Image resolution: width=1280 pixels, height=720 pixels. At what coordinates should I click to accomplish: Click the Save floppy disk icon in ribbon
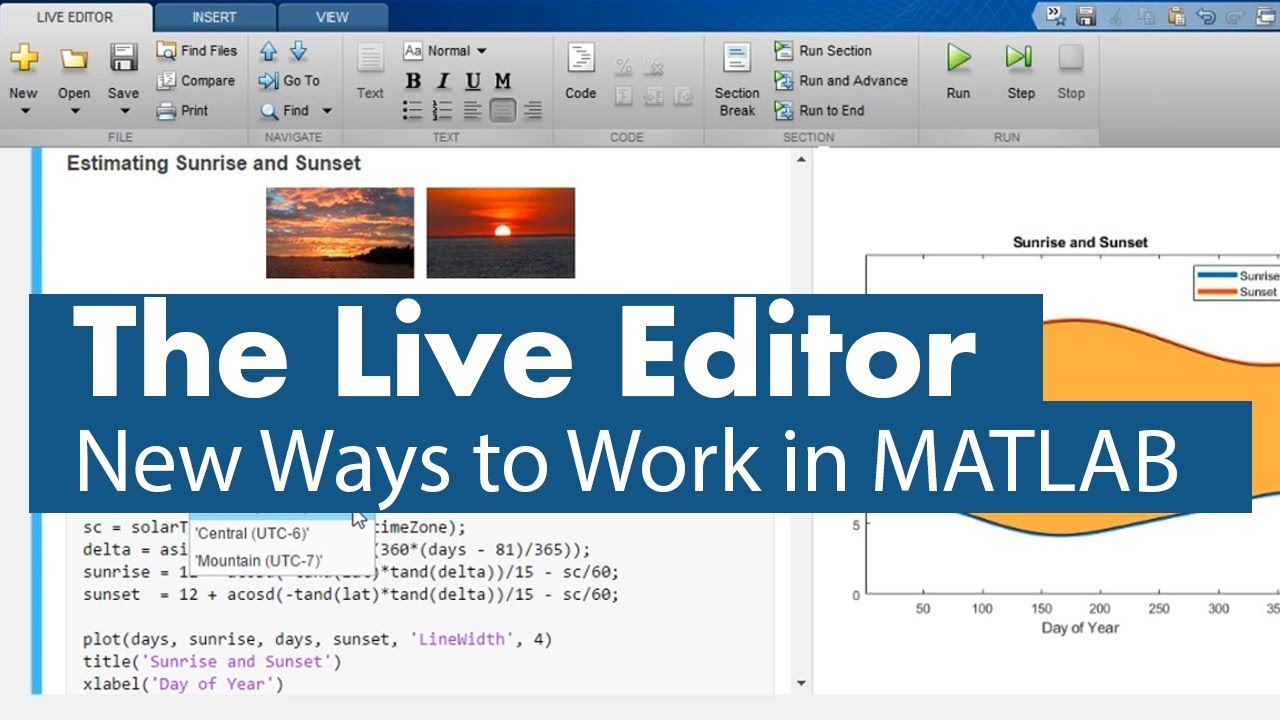coord(124,58)
